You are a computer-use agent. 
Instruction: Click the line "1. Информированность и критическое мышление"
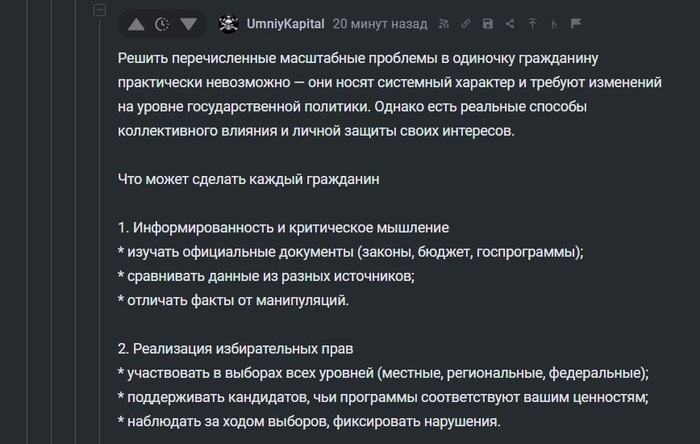pos(282,227)
